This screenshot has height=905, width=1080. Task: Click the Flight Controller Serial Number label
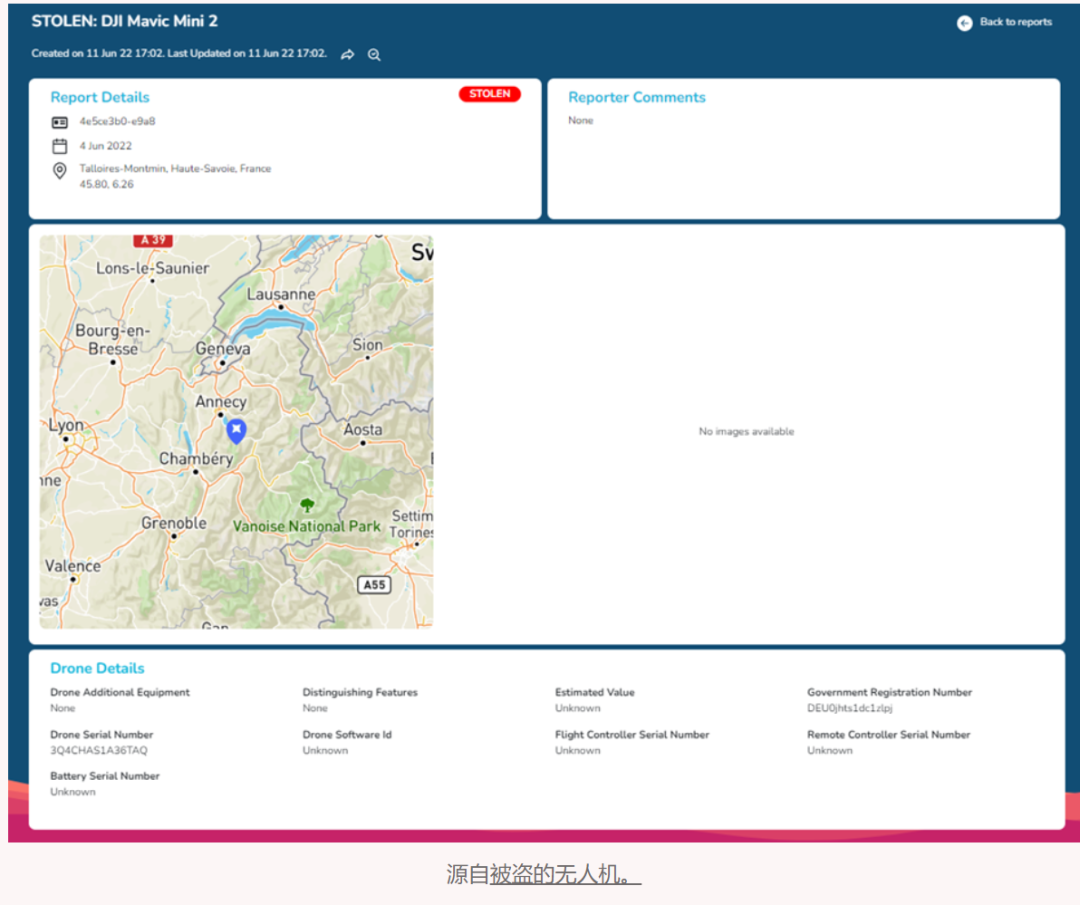tap(632, 735)
